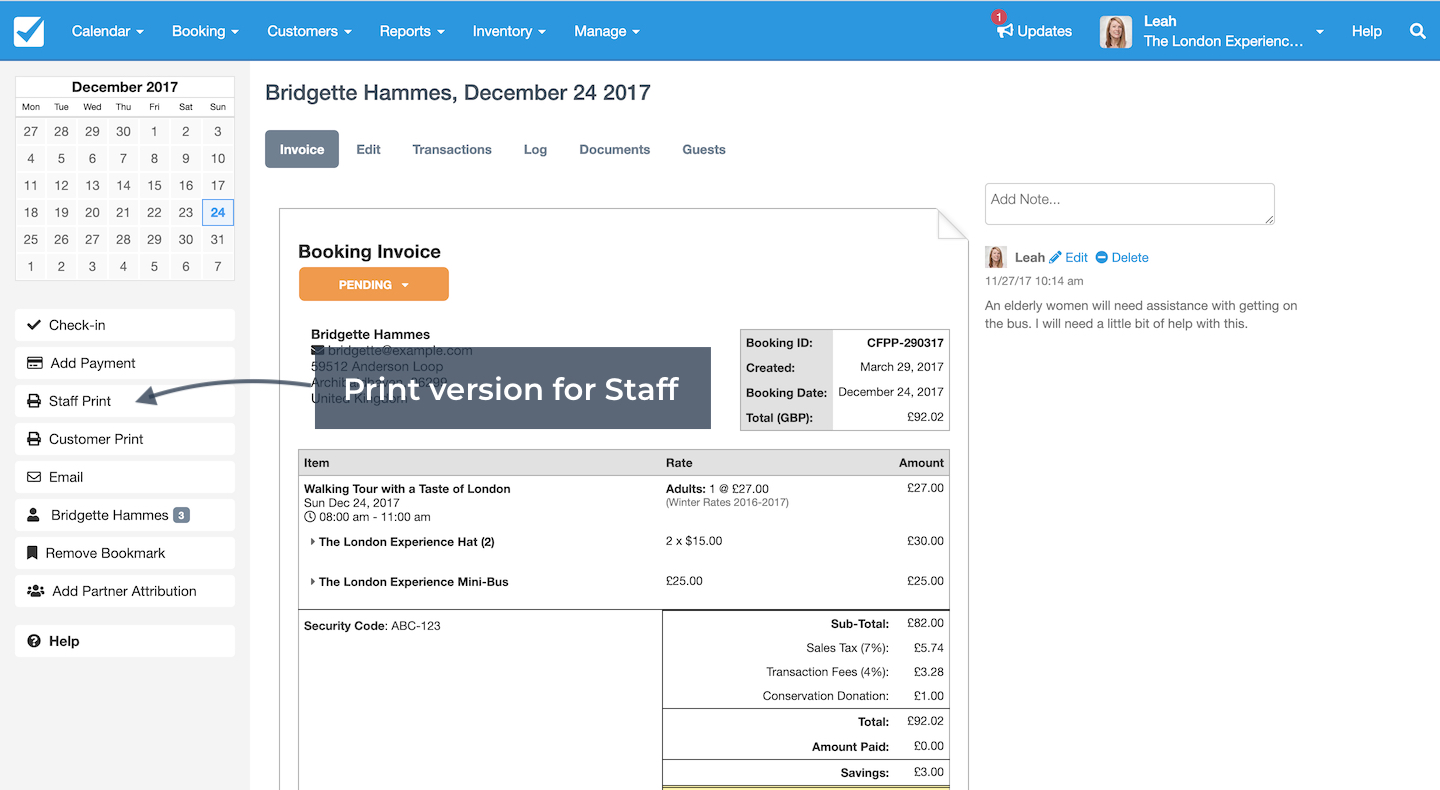1440x790 pixels.
Task: Click the pencil icon next to Edit note
Action: pyautogui.click(x=1055, y=257)
